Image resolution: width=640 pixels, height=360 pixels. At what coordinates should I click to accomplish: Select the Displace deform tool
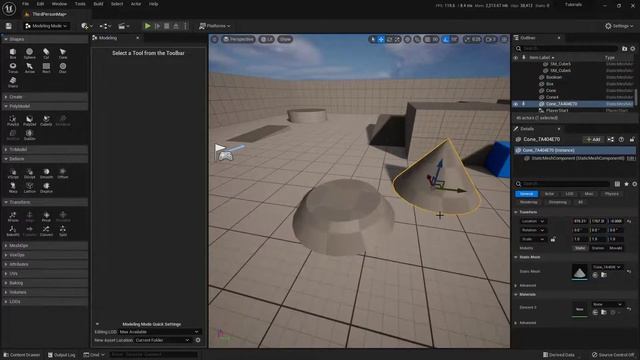tap(46, 188)
